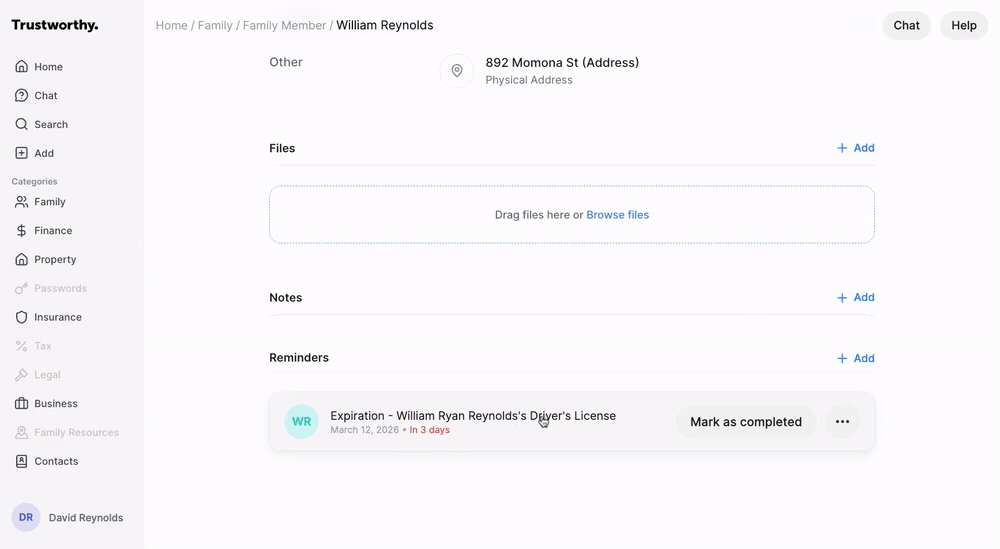1000x549 pixels.
Task: Add a new reminder
Action: 856,358
